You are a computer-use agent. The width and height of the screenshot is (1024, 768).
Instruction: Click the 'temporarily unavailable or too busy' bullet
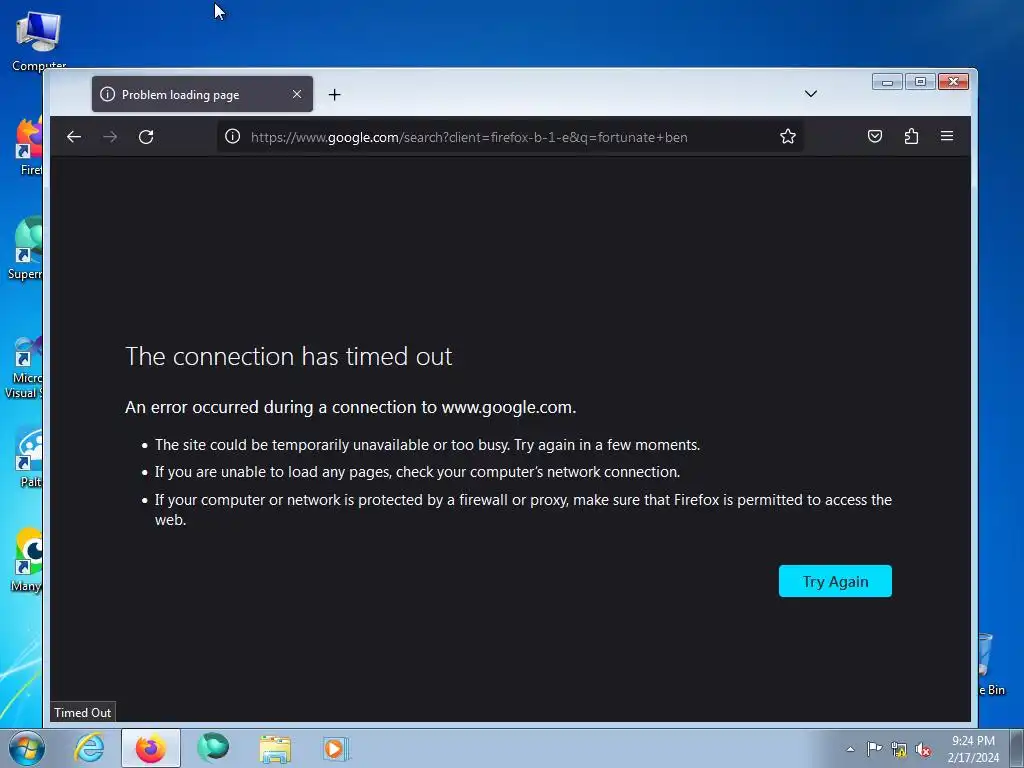click(x=427, y=445)
